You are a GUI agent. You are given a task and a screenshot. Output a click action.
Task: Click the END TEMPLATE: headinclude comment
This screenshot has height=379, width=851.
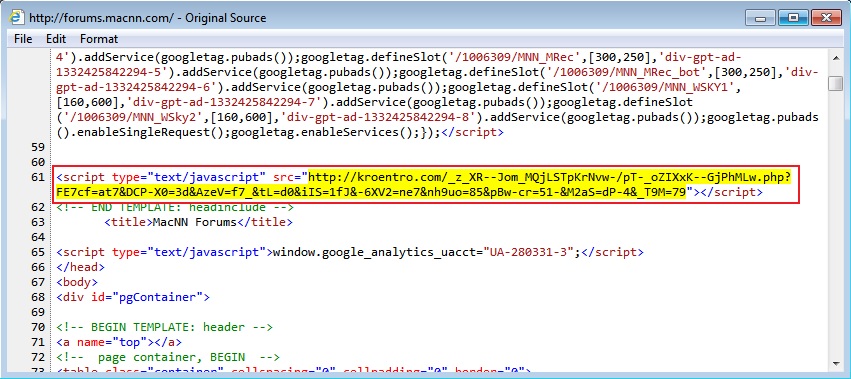coord(175,207)
